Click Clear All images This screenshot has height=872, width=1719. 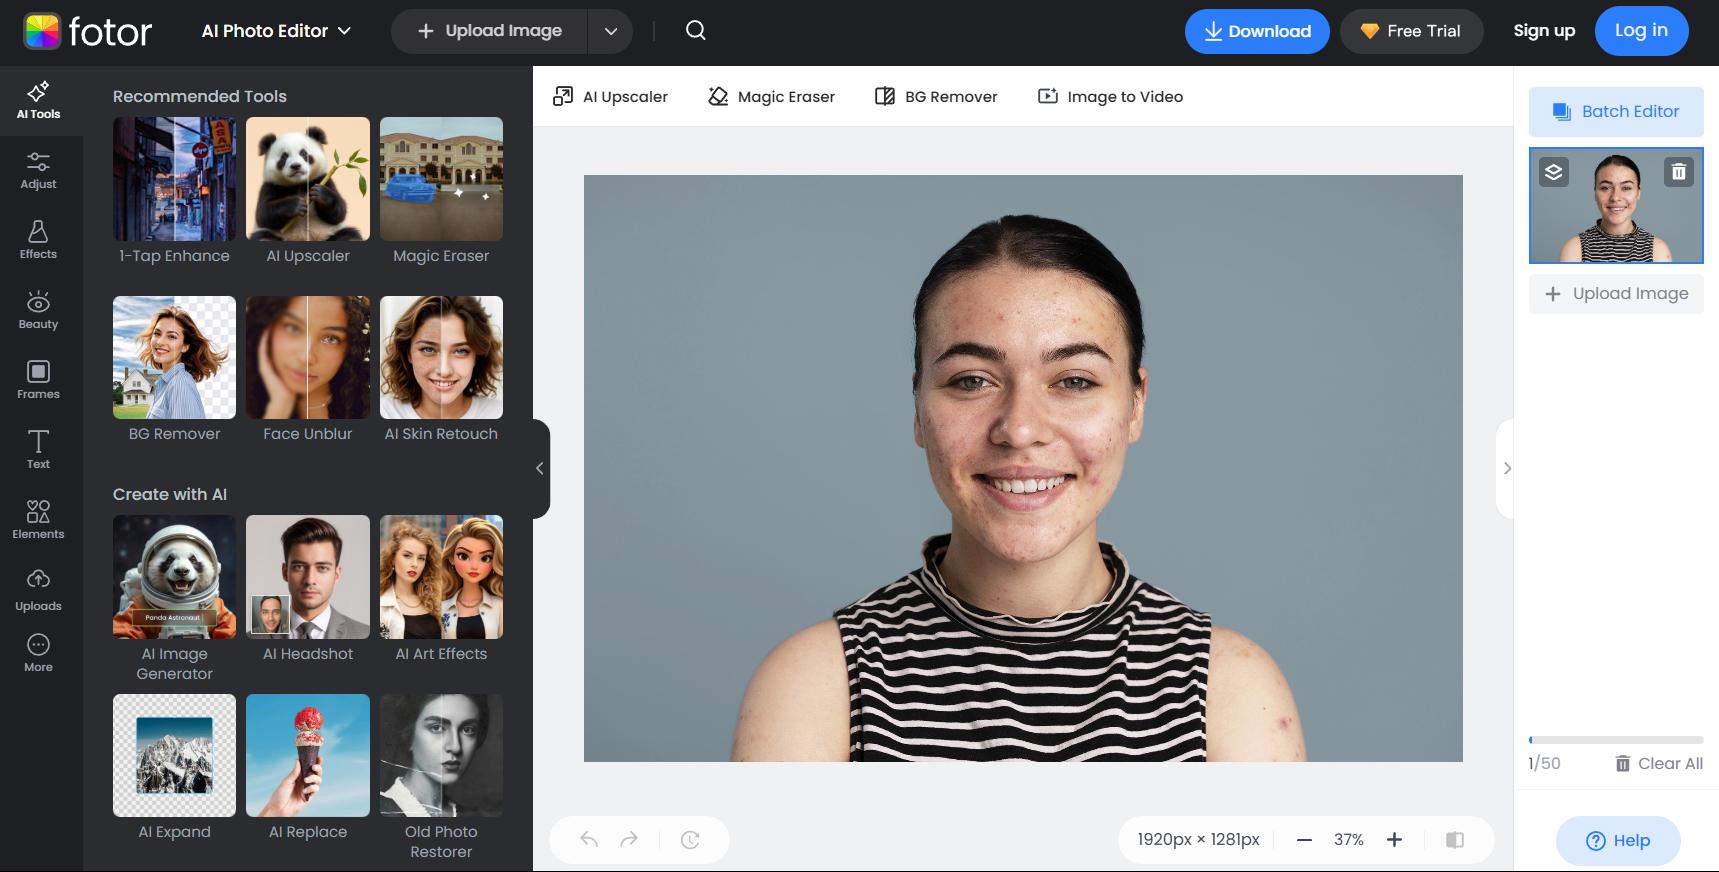tap(1659, 764)
